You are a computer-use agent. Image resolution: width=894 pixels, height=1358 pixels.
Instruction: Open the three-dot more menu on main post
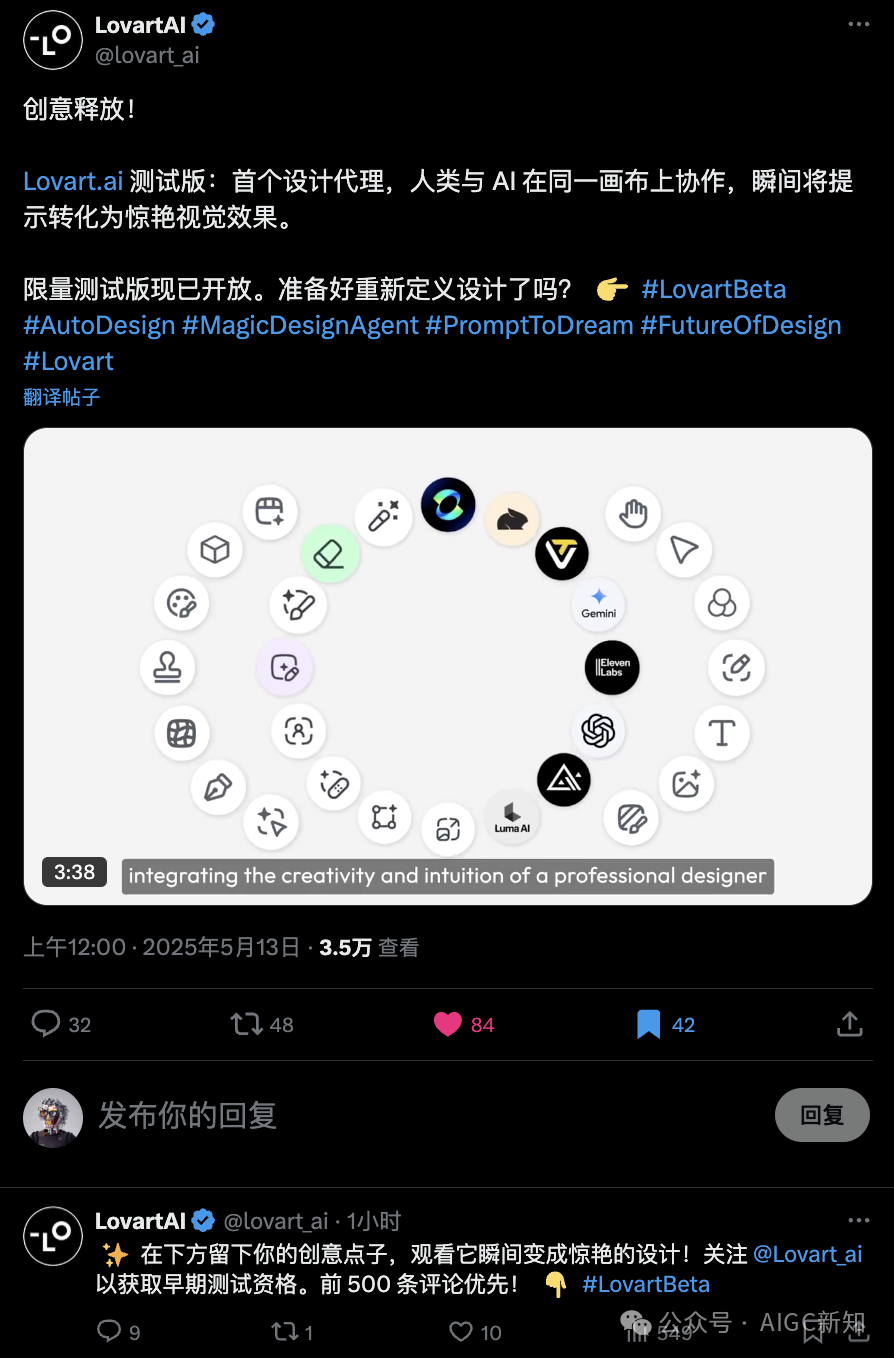pos(858,24)
